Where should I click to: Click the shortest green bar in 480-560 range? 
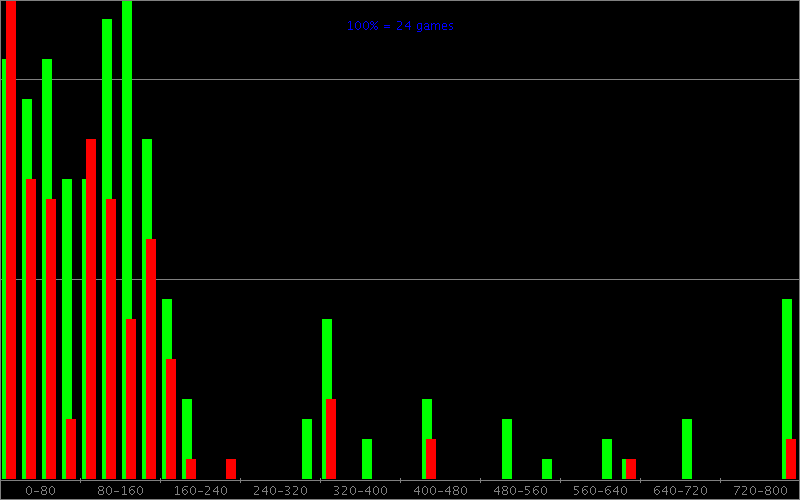tap(547, 469)
